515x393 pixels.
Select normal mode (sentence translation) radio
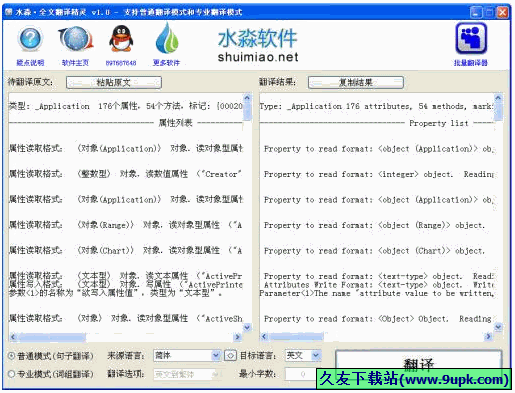coord(11,356)
